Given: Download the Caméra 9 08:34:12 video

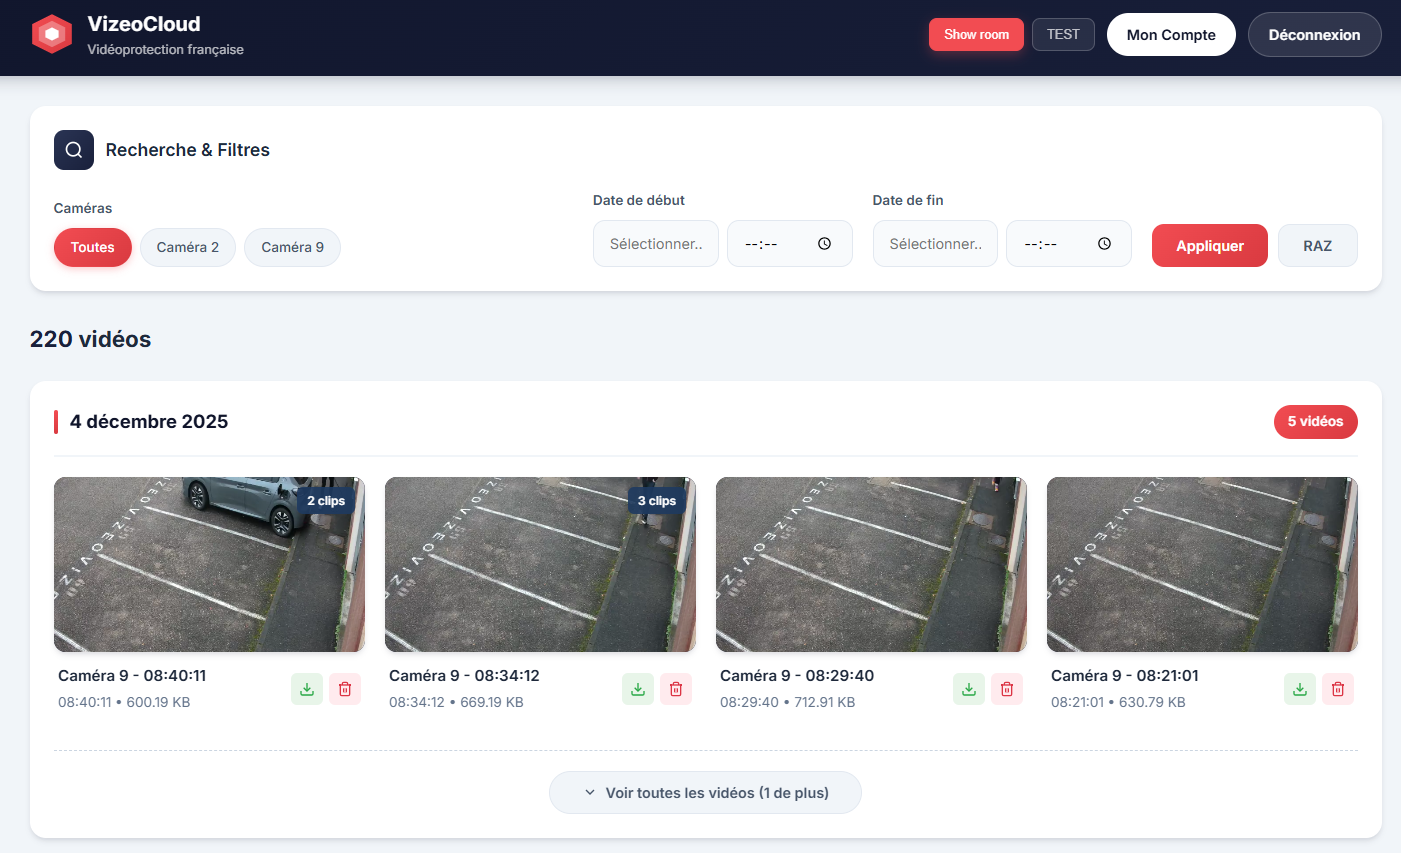Looking at the screenshot, I should [x=638, y=689].
